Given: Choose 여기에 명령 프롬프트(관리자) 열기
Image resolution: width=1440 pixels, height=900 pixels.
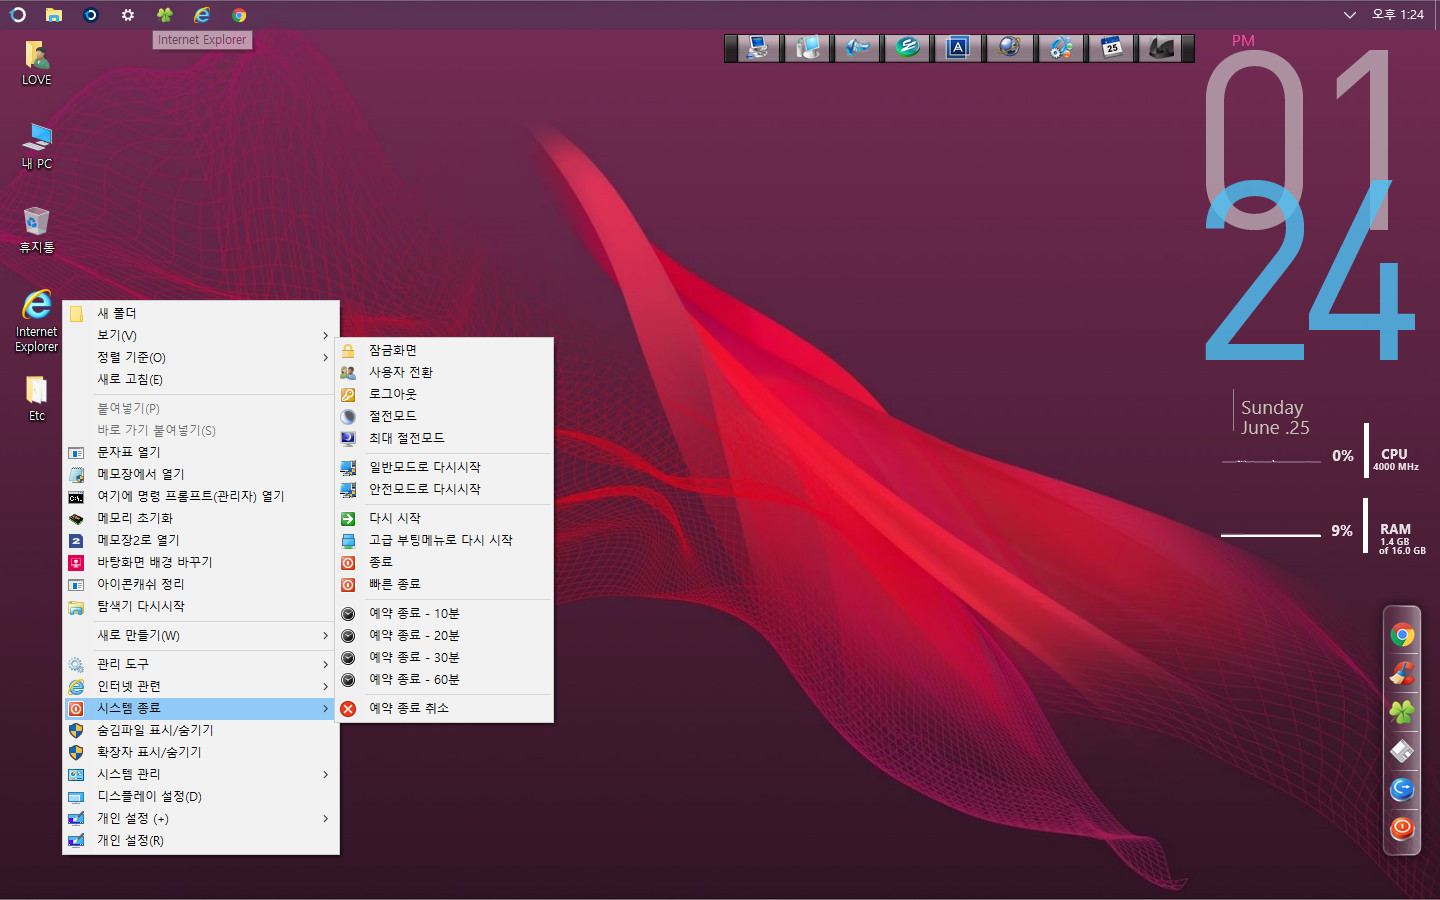Looking at the screenshot, I should pos(200,496).
